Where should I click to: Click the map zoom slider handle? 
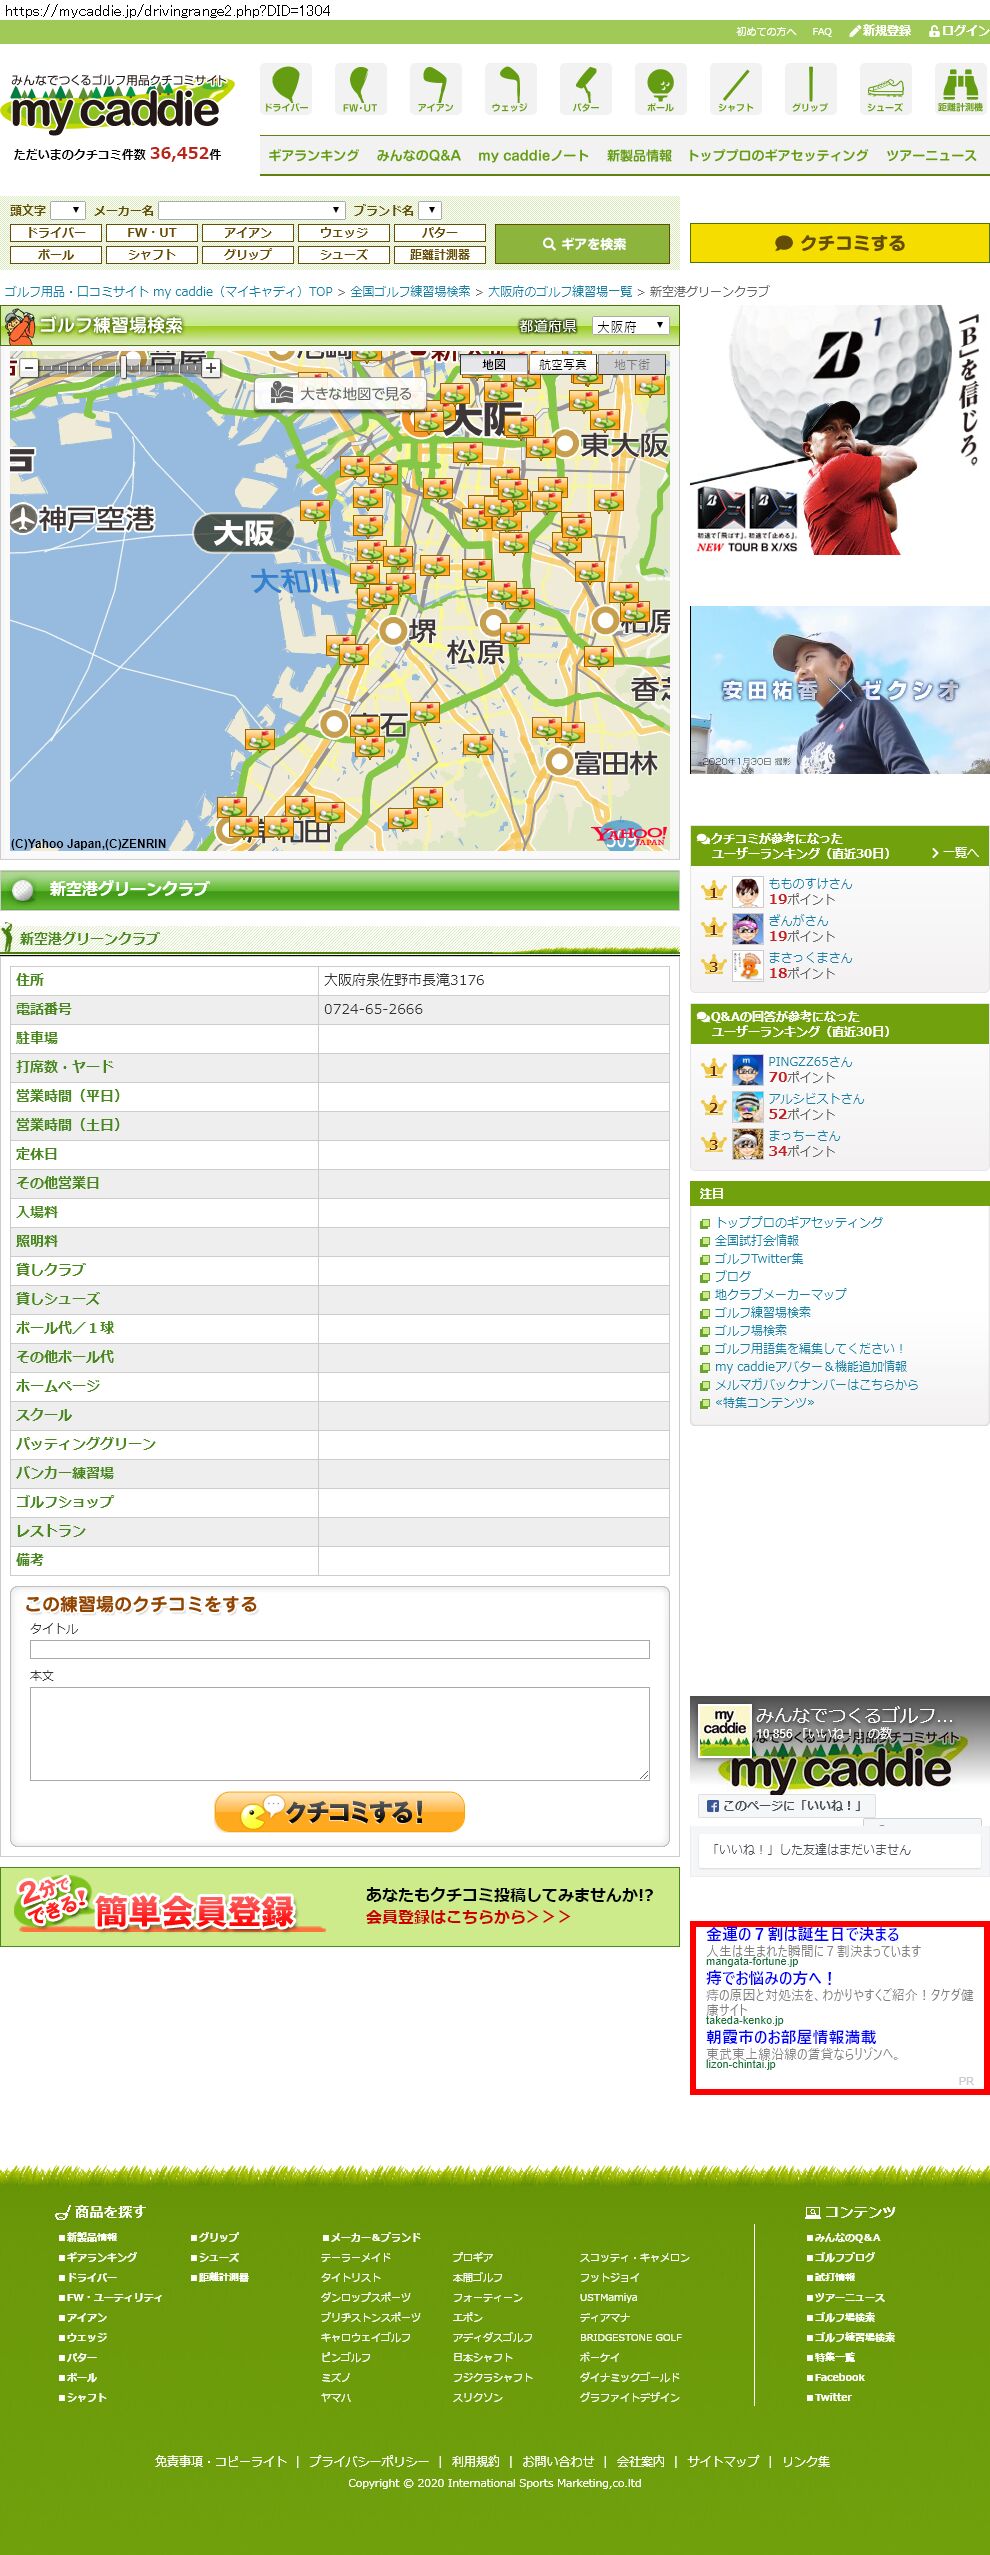tap(124, 368)
